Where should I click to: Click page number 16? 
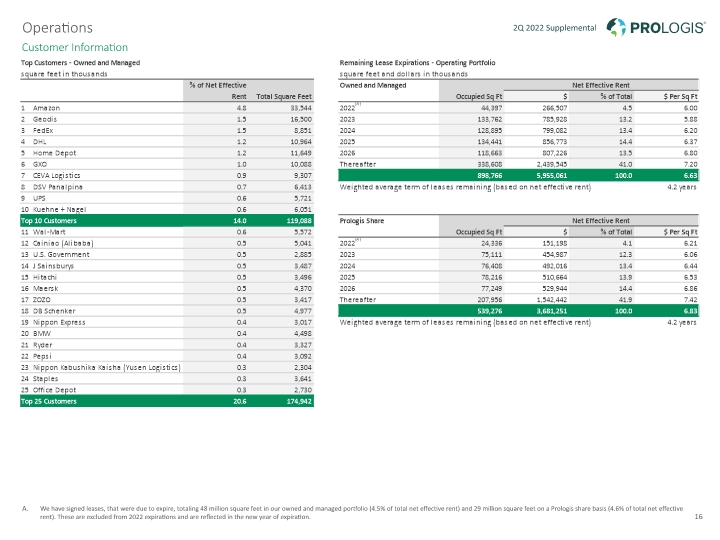tap(698, 517)
